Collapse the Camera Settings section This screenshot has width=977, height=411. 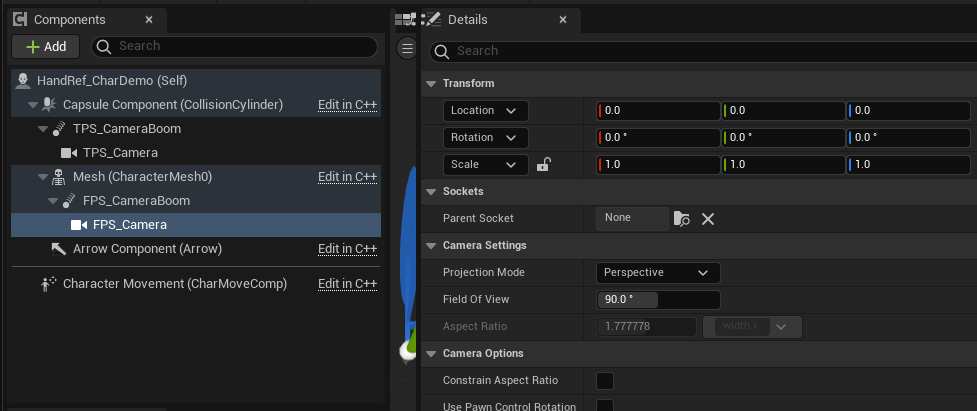pyautogui.click(x=431, y=245)
